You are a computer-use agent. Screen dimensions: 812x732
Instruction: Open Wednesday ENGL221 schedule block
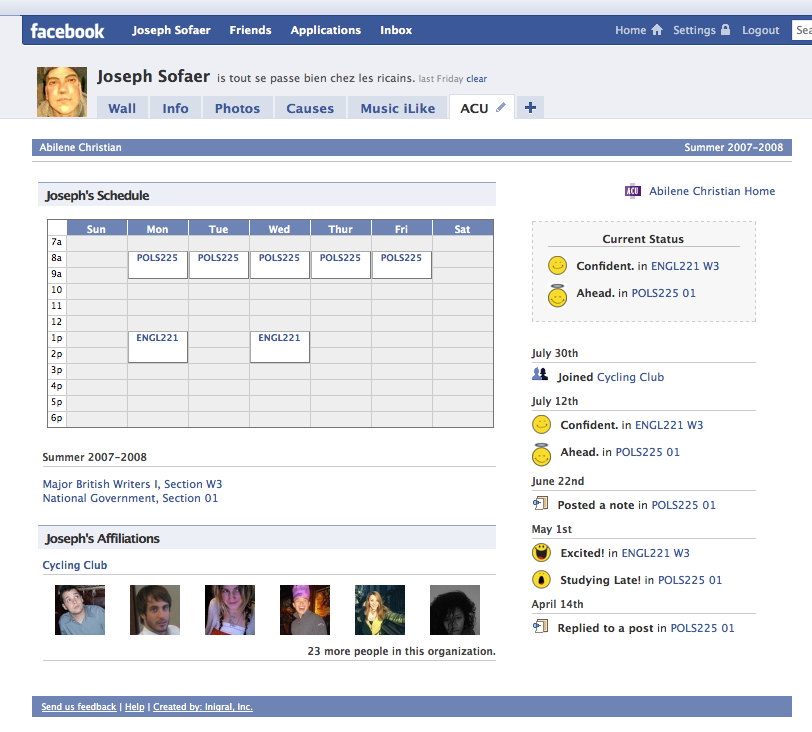pos(280,346)
